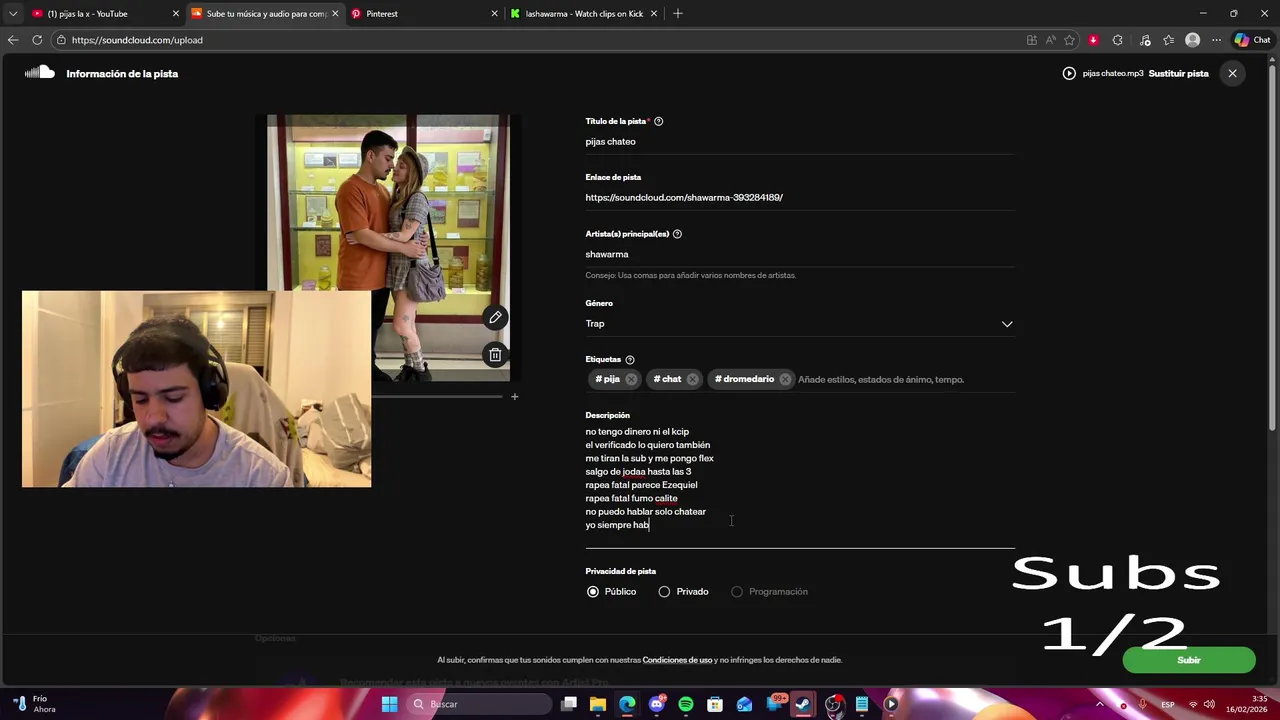This screenshot has width=1280, height=720.
Task: Switch to the SoundCloud upload tab
Action: pos(265,14)
